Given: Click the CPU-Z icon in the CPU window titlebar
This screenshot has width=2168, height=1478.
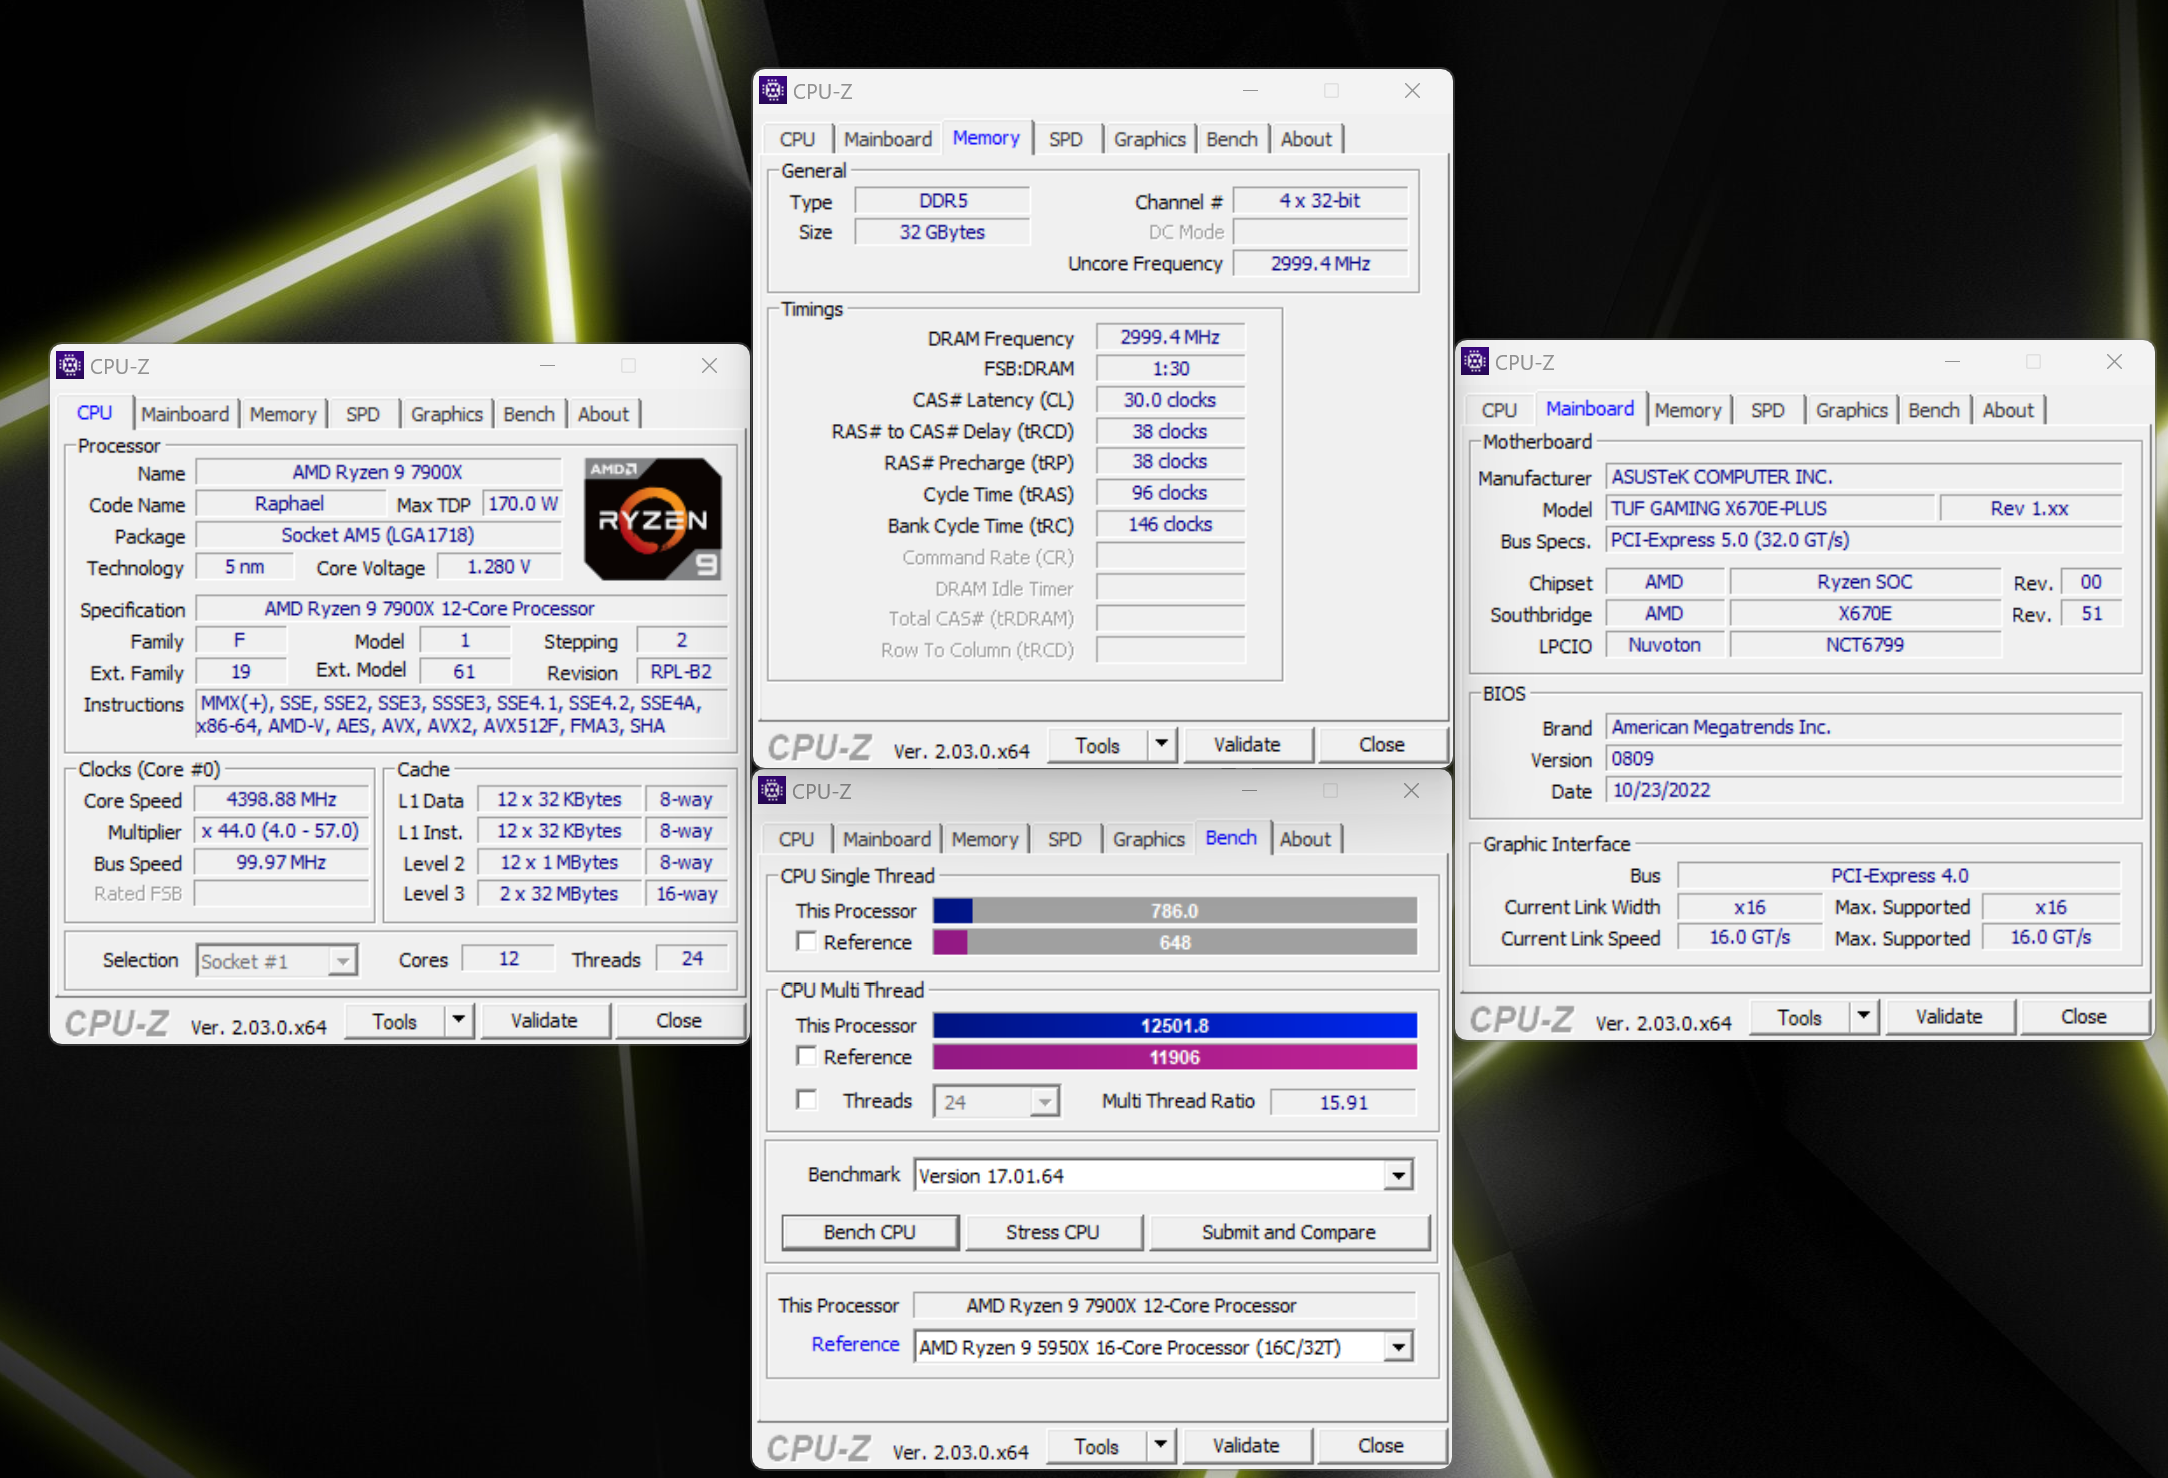Looking at the screenshot, I should 70,366.
